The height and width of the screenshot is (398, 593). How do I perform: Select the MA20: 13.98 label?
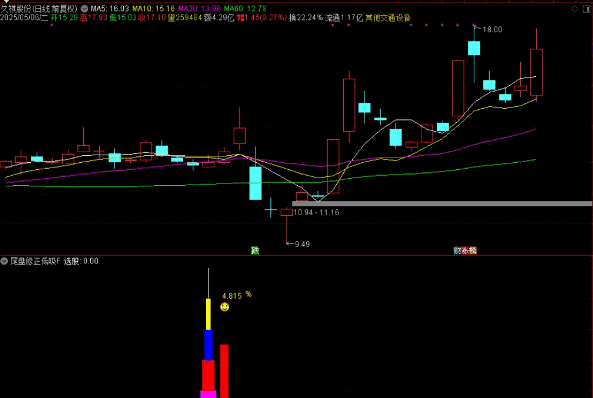pyautogui.click(x=199, y=8)
